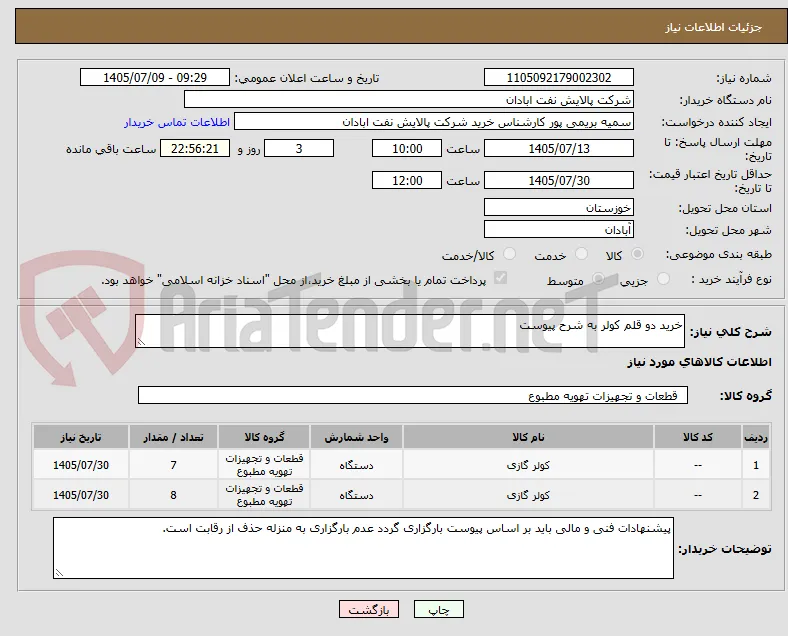
Task: Click the row number 1 cell
Action: (756, 465)
